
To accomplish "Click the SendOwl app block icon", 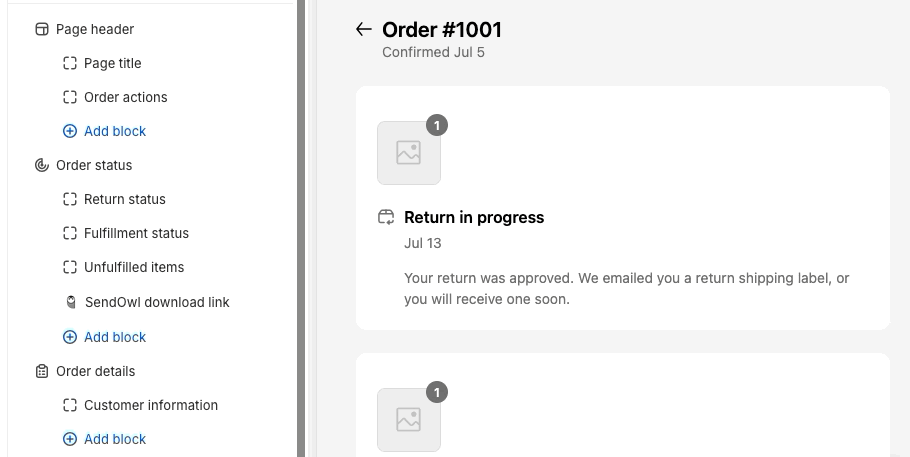I will point(70,302).
